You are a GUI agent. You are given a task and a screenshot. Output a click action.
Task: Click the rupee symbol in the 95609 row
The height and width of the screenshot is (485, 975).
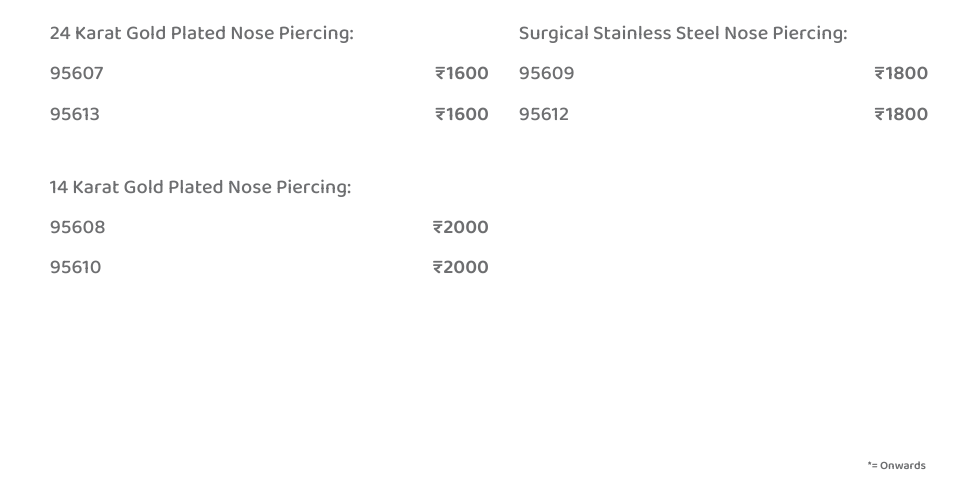click(879, 73)
